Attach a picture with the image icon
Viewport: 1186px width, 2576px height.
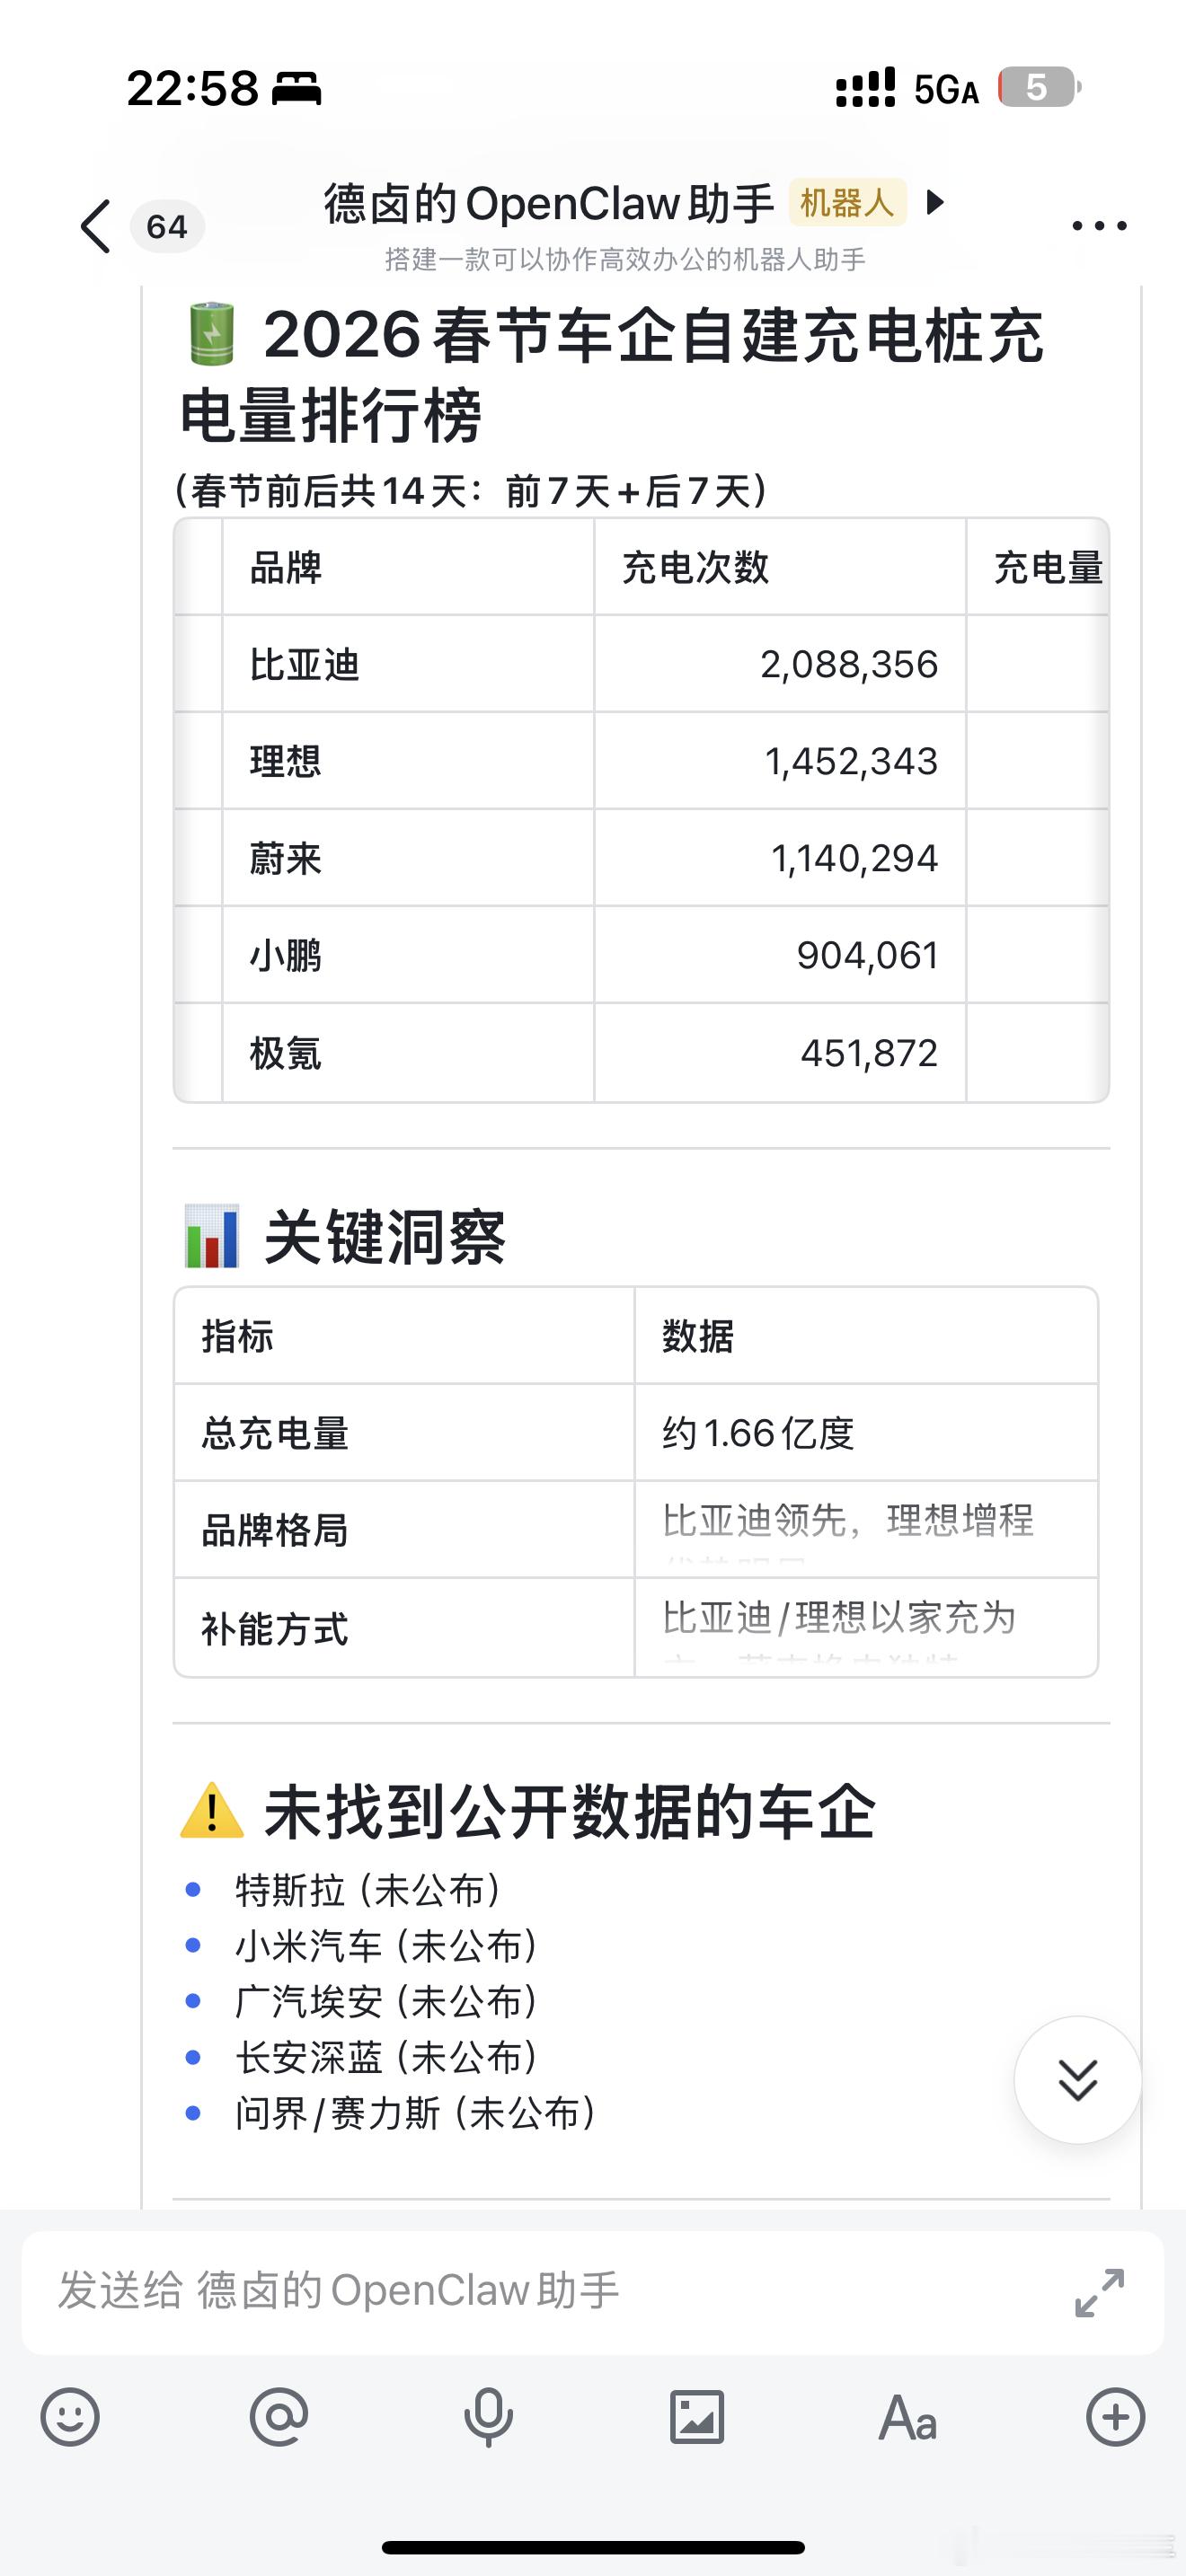pyautogui.click(x=697, y=2418)
